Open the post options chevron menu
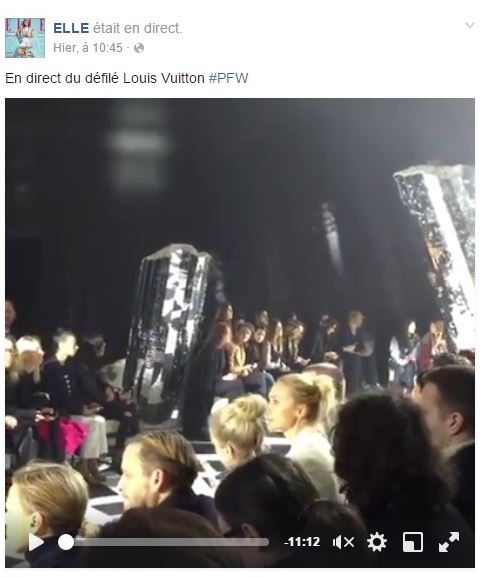This screenshot has height=577, width=480. point(470,25)
